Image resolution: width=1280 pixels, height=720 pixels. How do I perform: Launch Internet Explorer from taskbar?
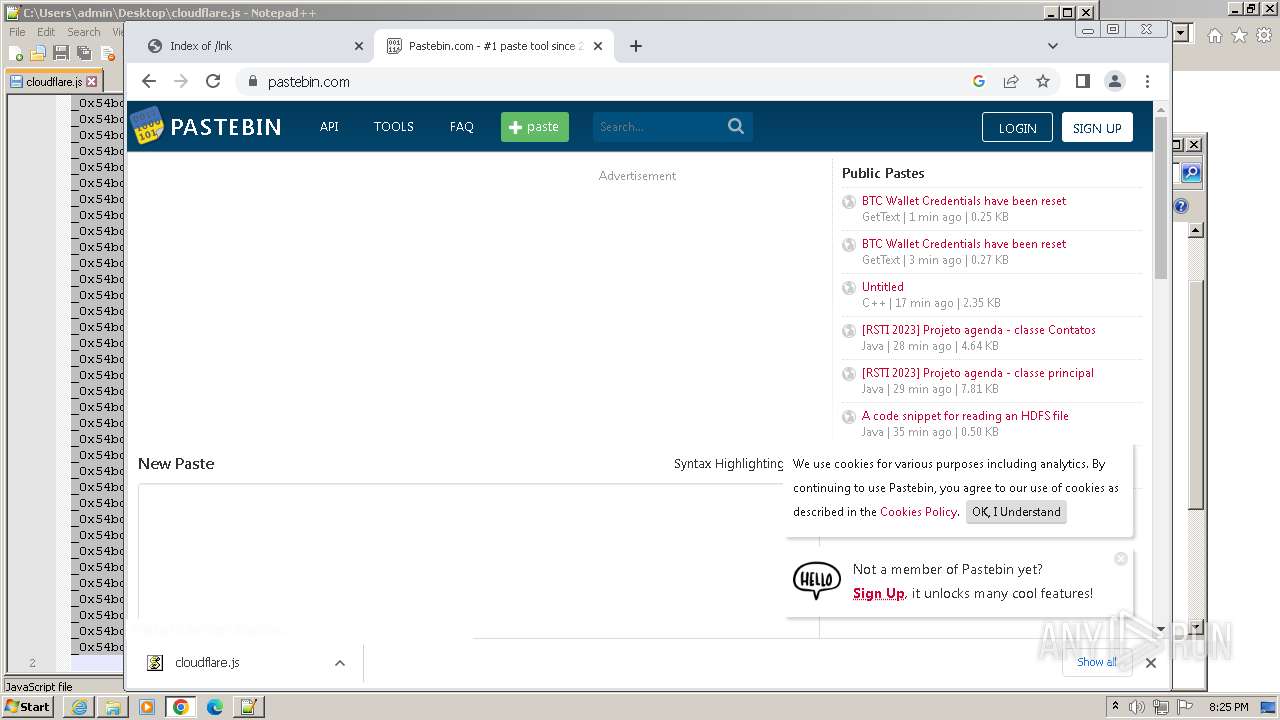pos(79,707)
